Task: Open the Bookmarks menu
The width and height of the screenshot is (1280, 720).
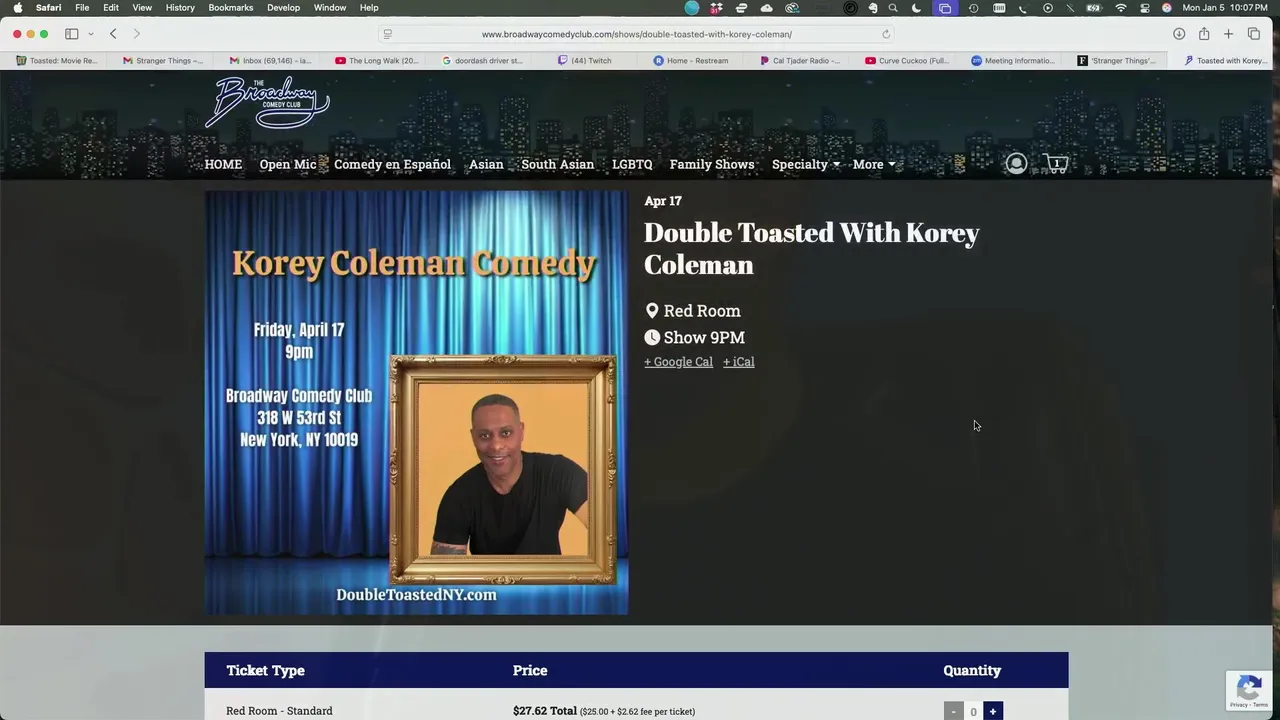Action: click(x=230, y=8)
